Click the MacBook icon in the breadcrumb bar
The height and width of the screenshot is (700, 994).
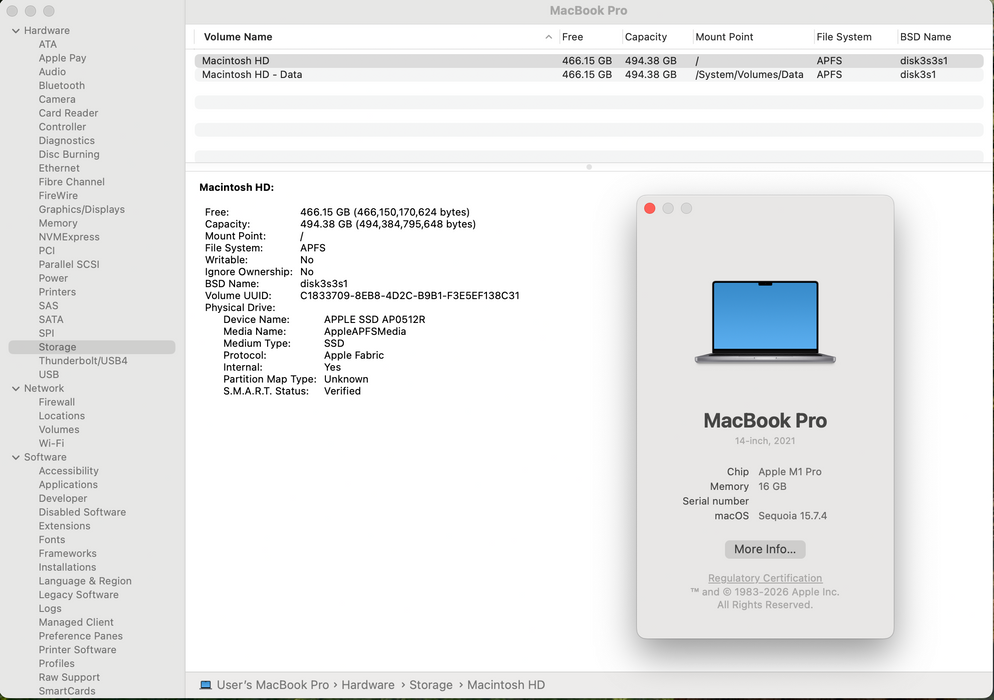point(205,685)
